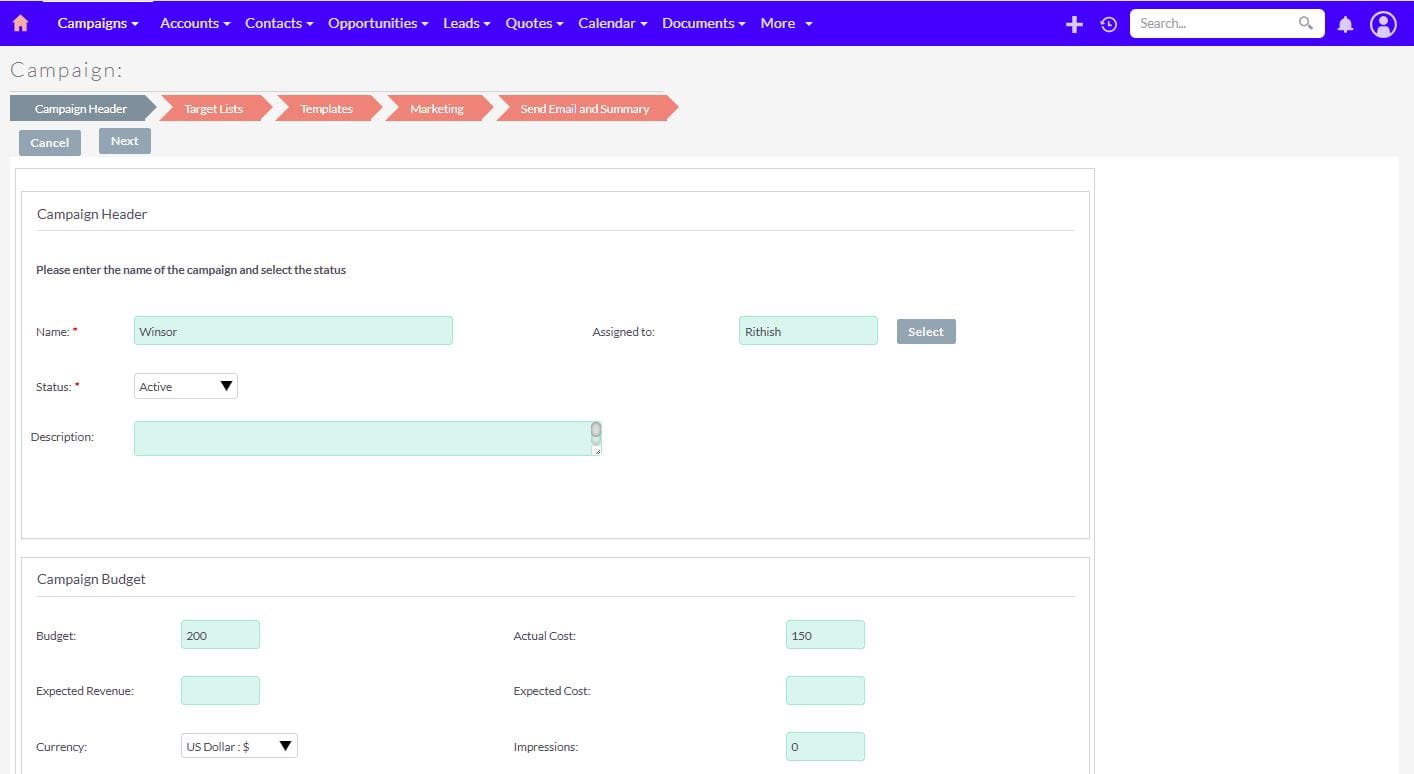Click Select beside Assigned to field
This screenshot has width=1414, height=774.
pyautogui.click(x=925, y=332)
